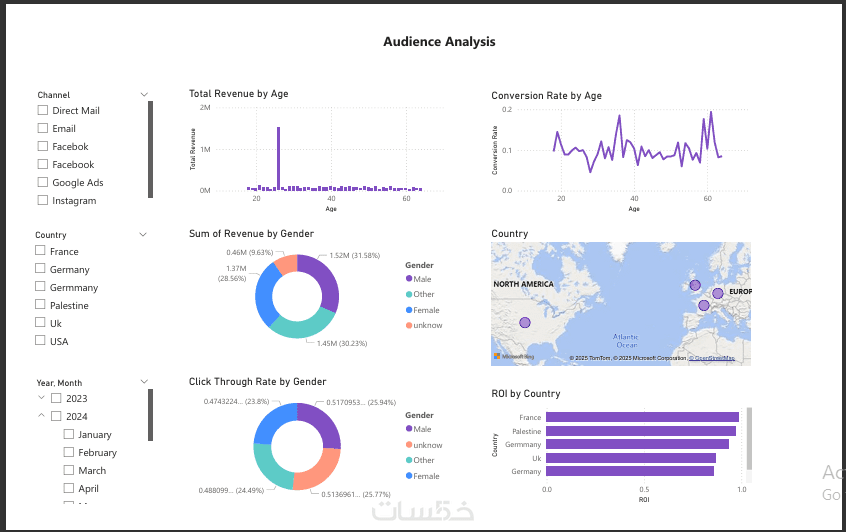Check the Direct Mail channel checkbox
This screenshot has height=532, width=846.
click(x=43, y=110)
